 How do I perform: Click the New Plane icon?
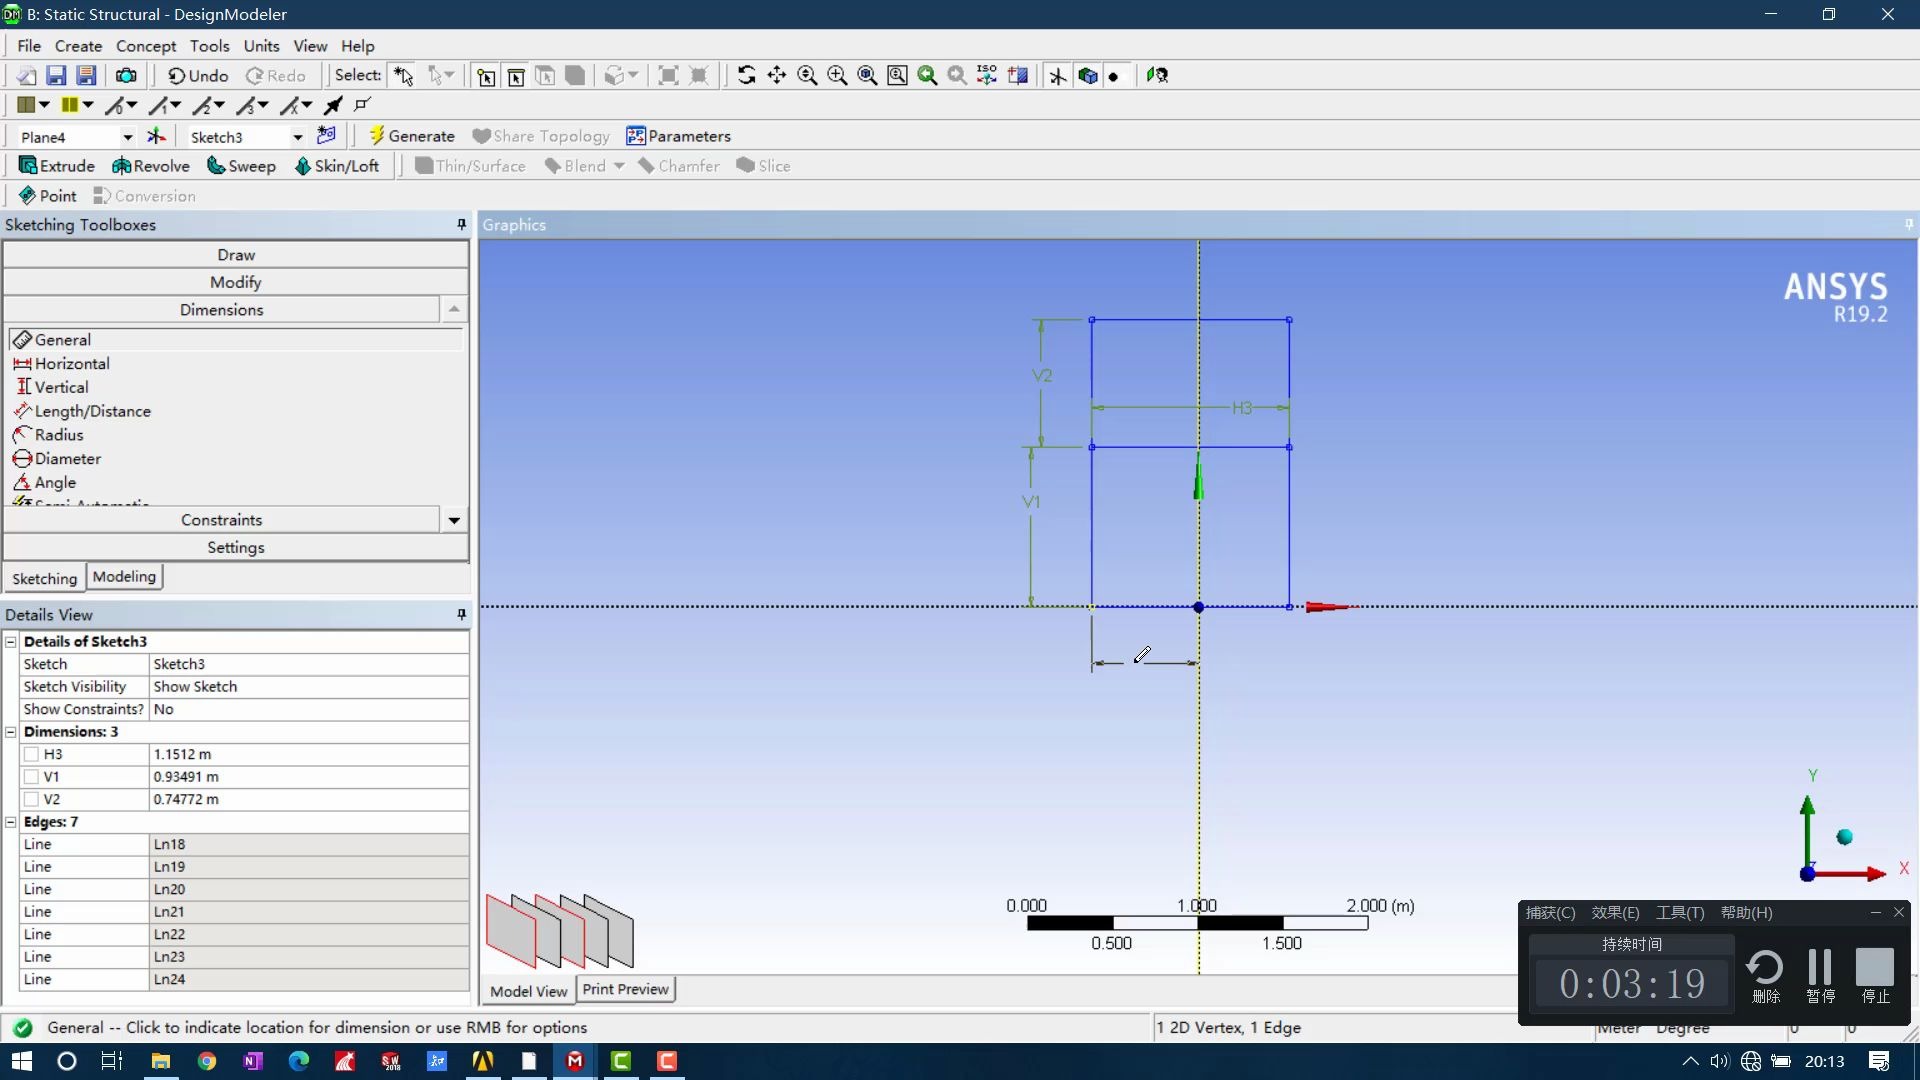(156, 137)
